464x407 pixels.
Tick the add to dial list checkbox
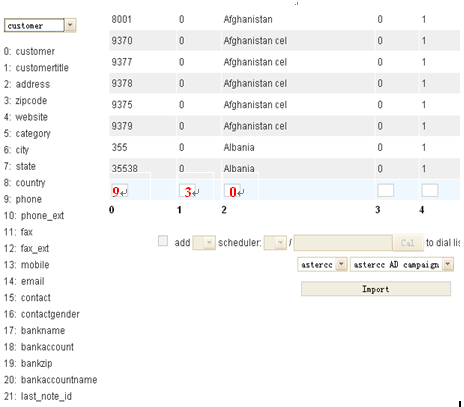(163, 241)
